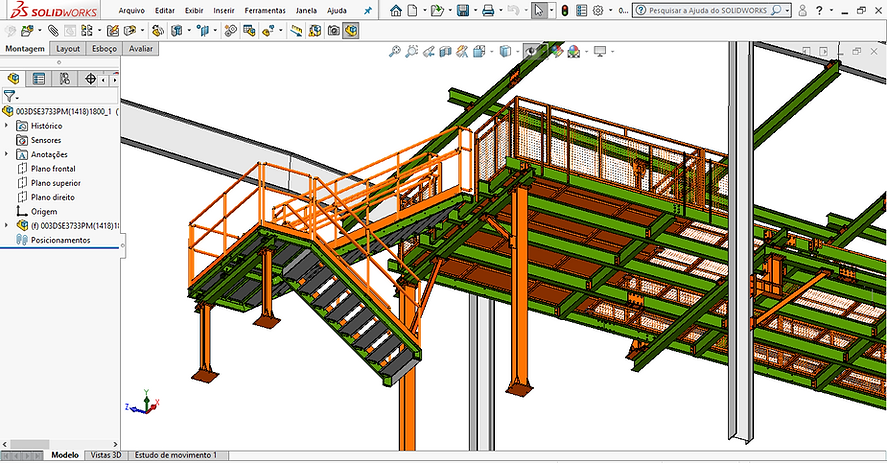Image resolution: width=887 pixels, height=463 pixels.
Task: Switch to the Vistas 3D bottom tab
Action: [106, 455]
